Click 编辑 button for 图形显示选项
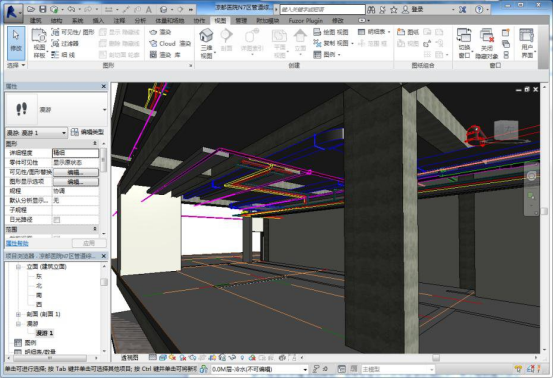 click(76, 182)
